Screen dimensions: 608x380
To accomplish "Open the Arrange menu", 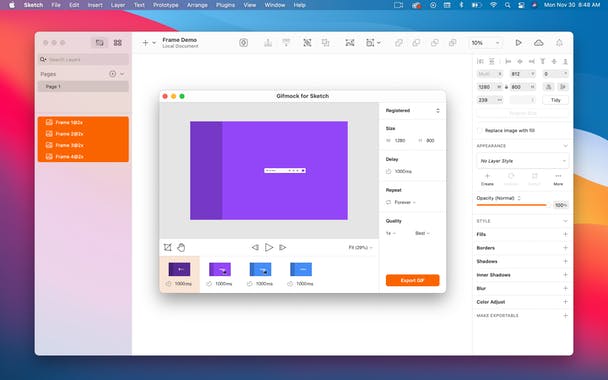I will pyautogui.click(x=197, y=5).
